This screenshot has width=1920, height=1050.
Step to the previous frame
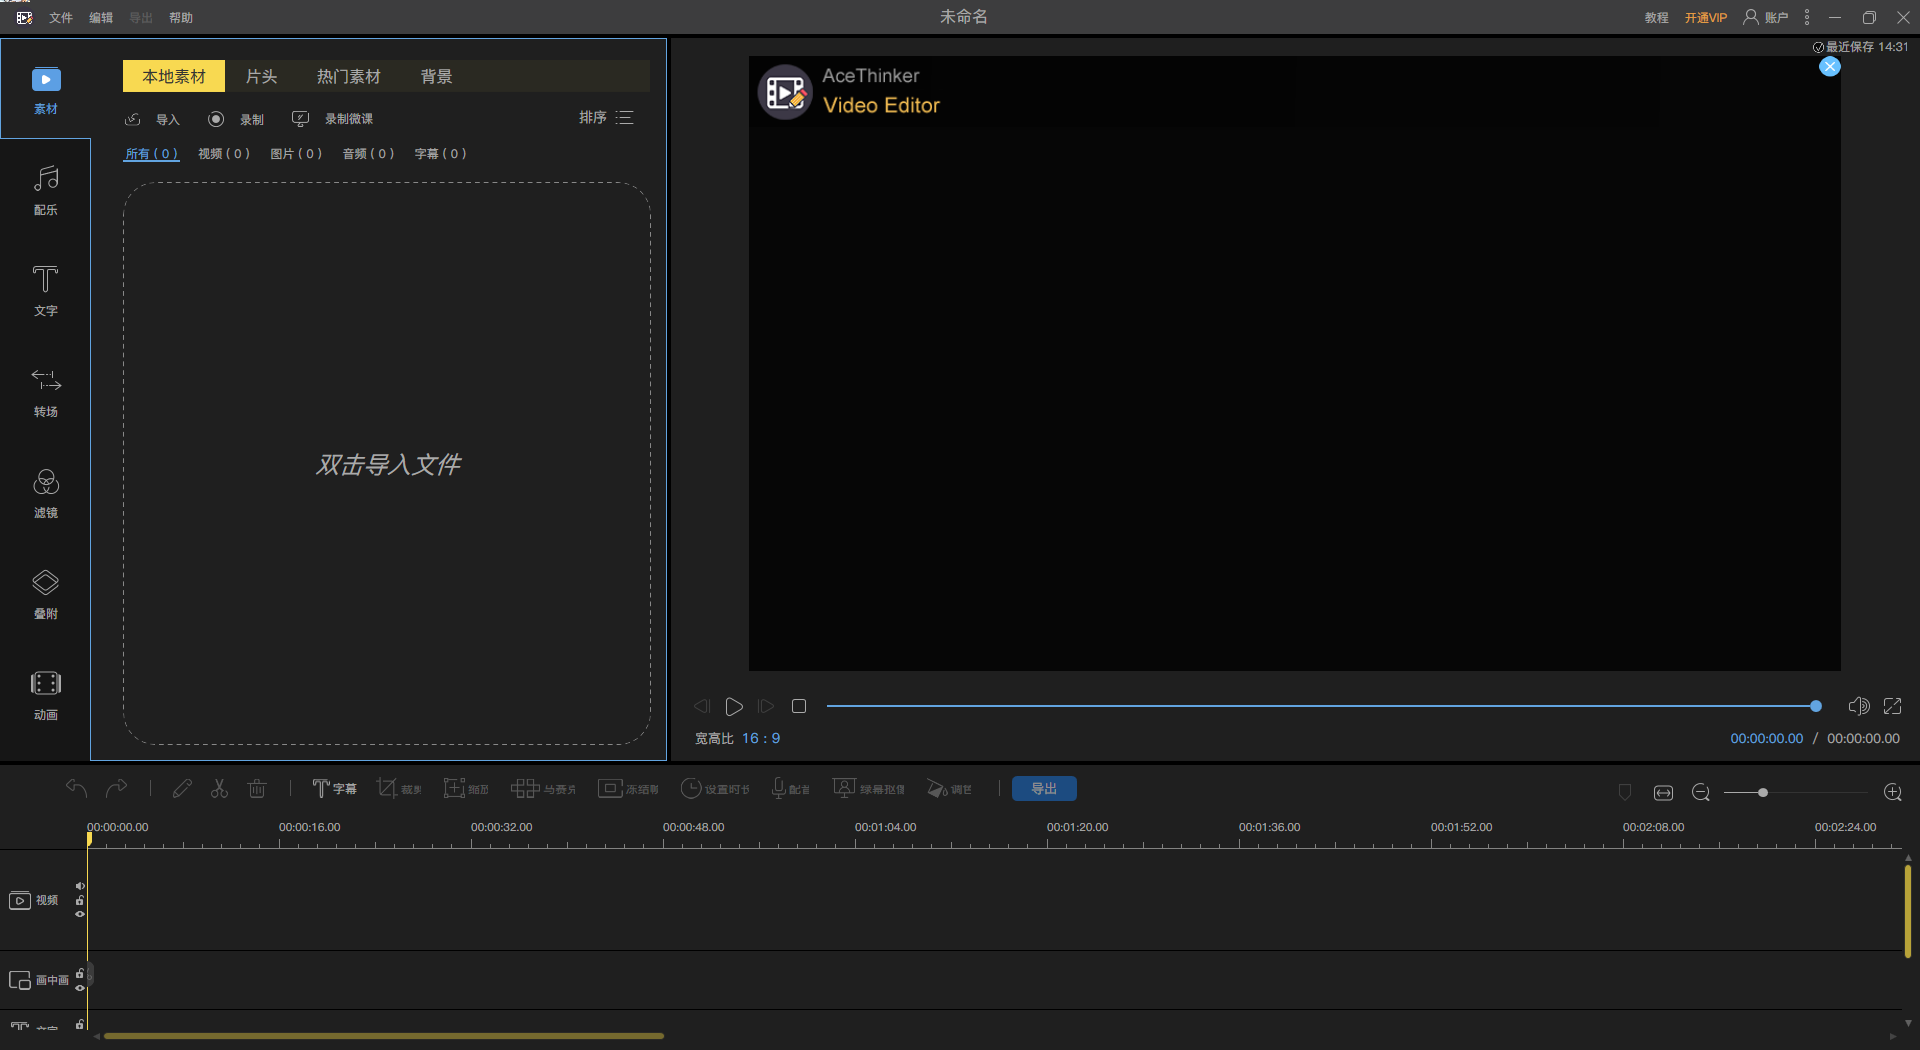point(702,706)
